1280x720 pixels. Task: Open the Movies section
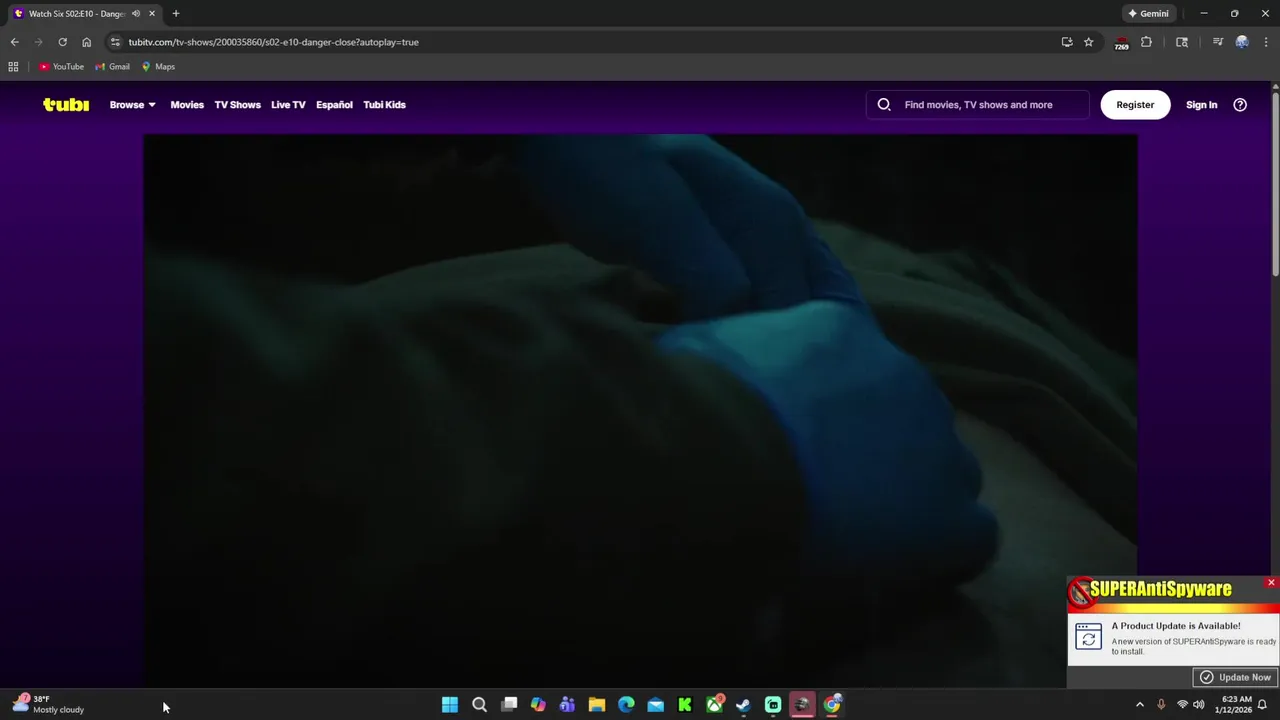187,105
